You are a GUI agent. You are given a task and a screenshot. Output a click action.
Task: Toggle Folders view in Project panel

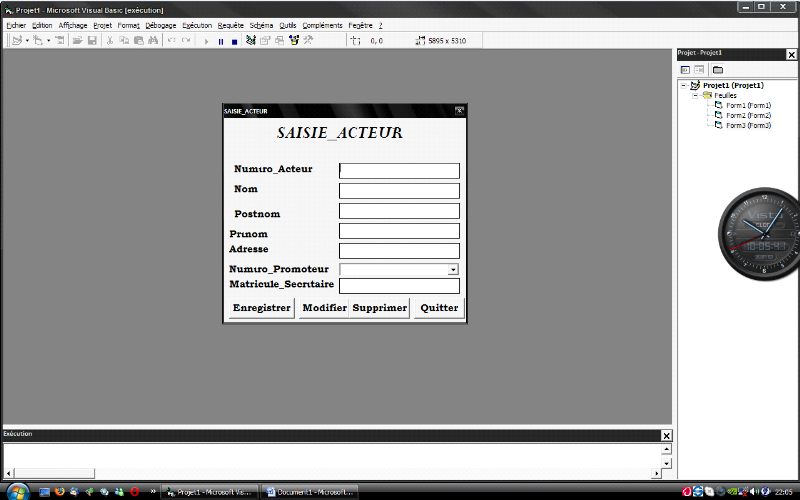pos(717,70)
